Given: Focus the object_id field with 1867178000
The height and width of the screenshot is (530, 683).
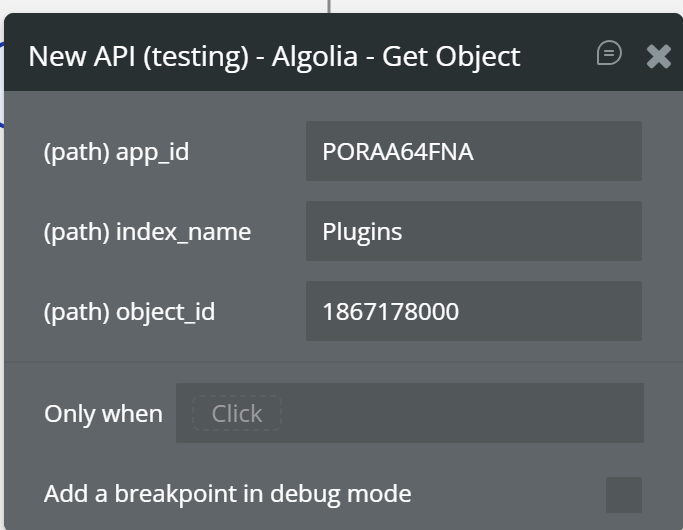Looking at the screenshot, I should [473, 311].
